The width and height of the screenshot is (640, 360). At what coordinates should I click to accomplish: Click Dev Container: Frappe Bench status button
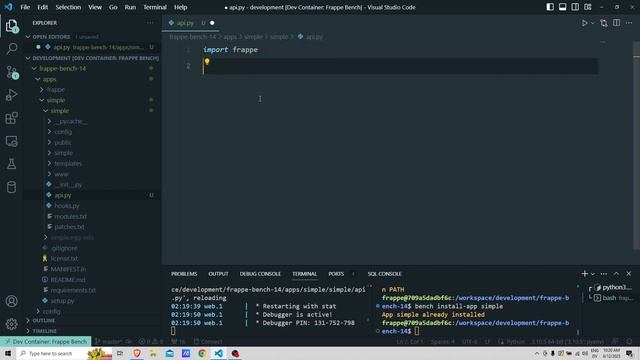point(45,342)
